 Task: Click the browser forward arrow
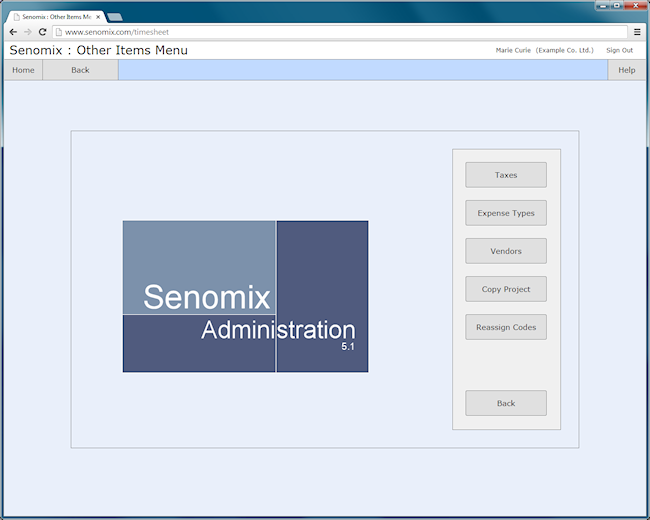point(28,32)
